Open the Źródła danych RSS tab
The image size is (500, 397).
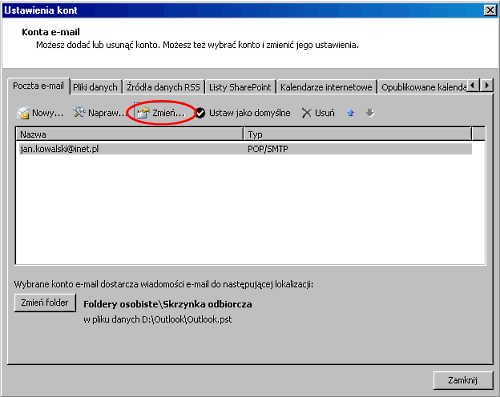click(163, 87)
